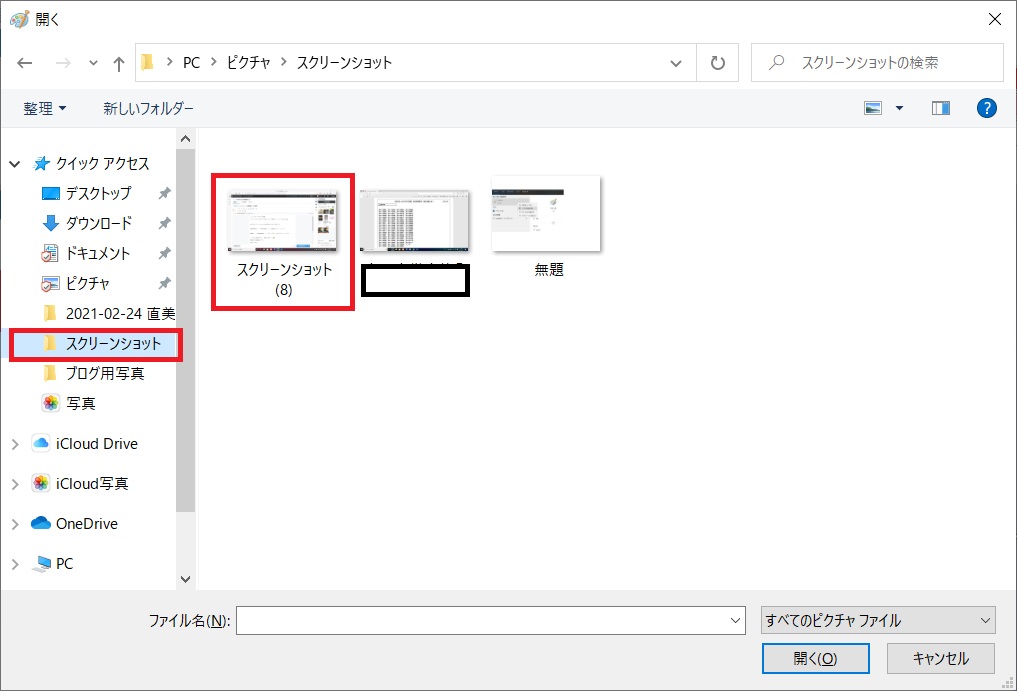Viewport: 1017px width, 691px height.
Task: Open the すべてのピクチャ ファイル type dropdown
Action: point(878,621)
